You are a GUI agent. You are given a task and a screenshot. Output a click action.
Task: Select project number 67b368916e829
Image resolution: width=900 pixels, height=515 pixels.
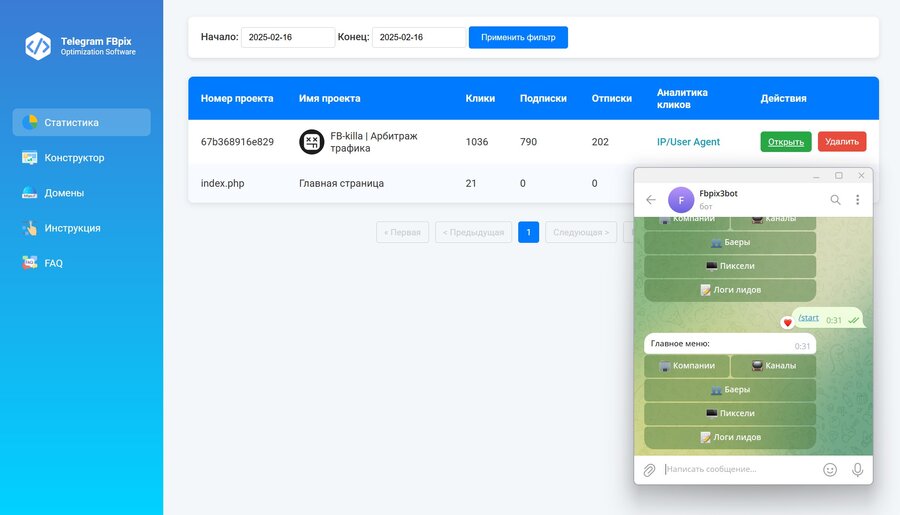(237, 142)
